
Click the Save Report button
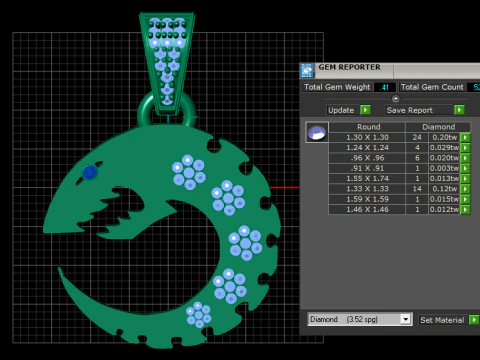tap(419, 110)
